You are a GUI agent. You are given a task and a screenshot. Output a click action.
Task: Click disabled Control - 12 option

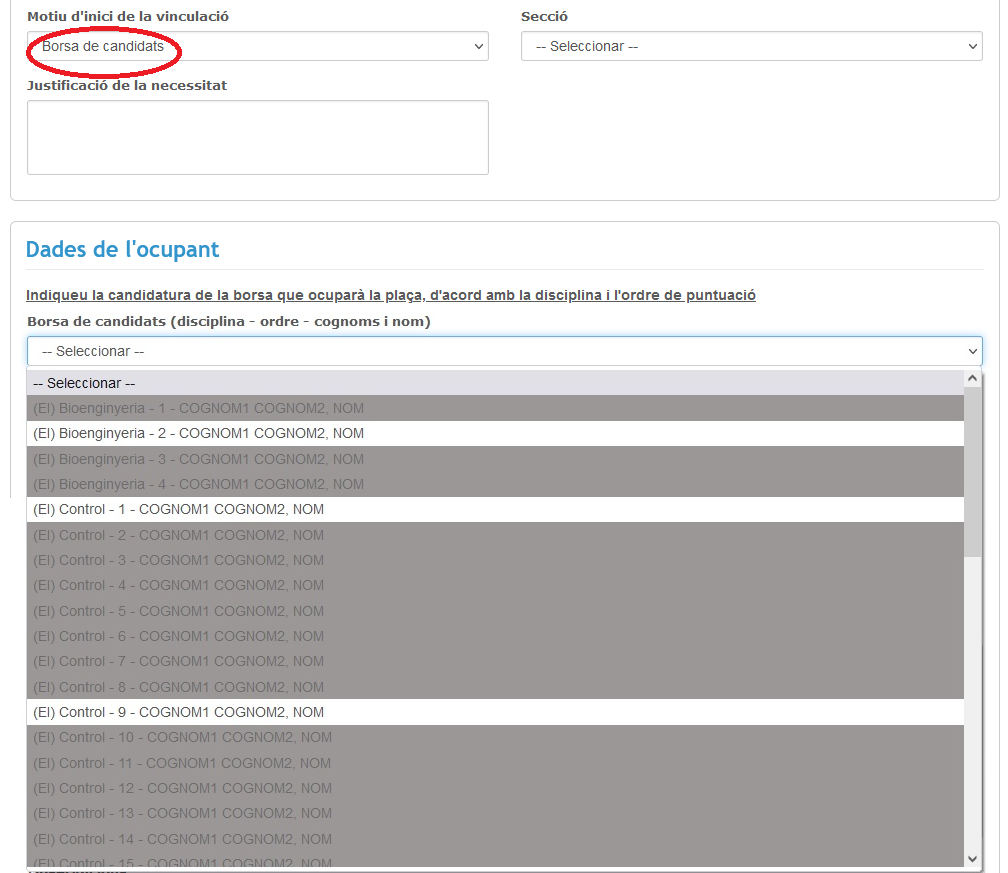(494, 788)
